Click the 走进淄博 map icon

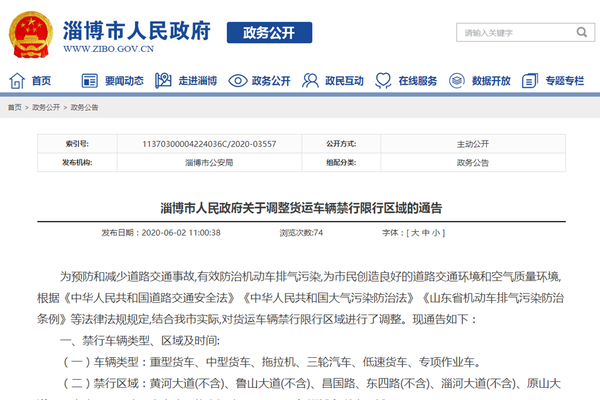[x=164, y=81]
